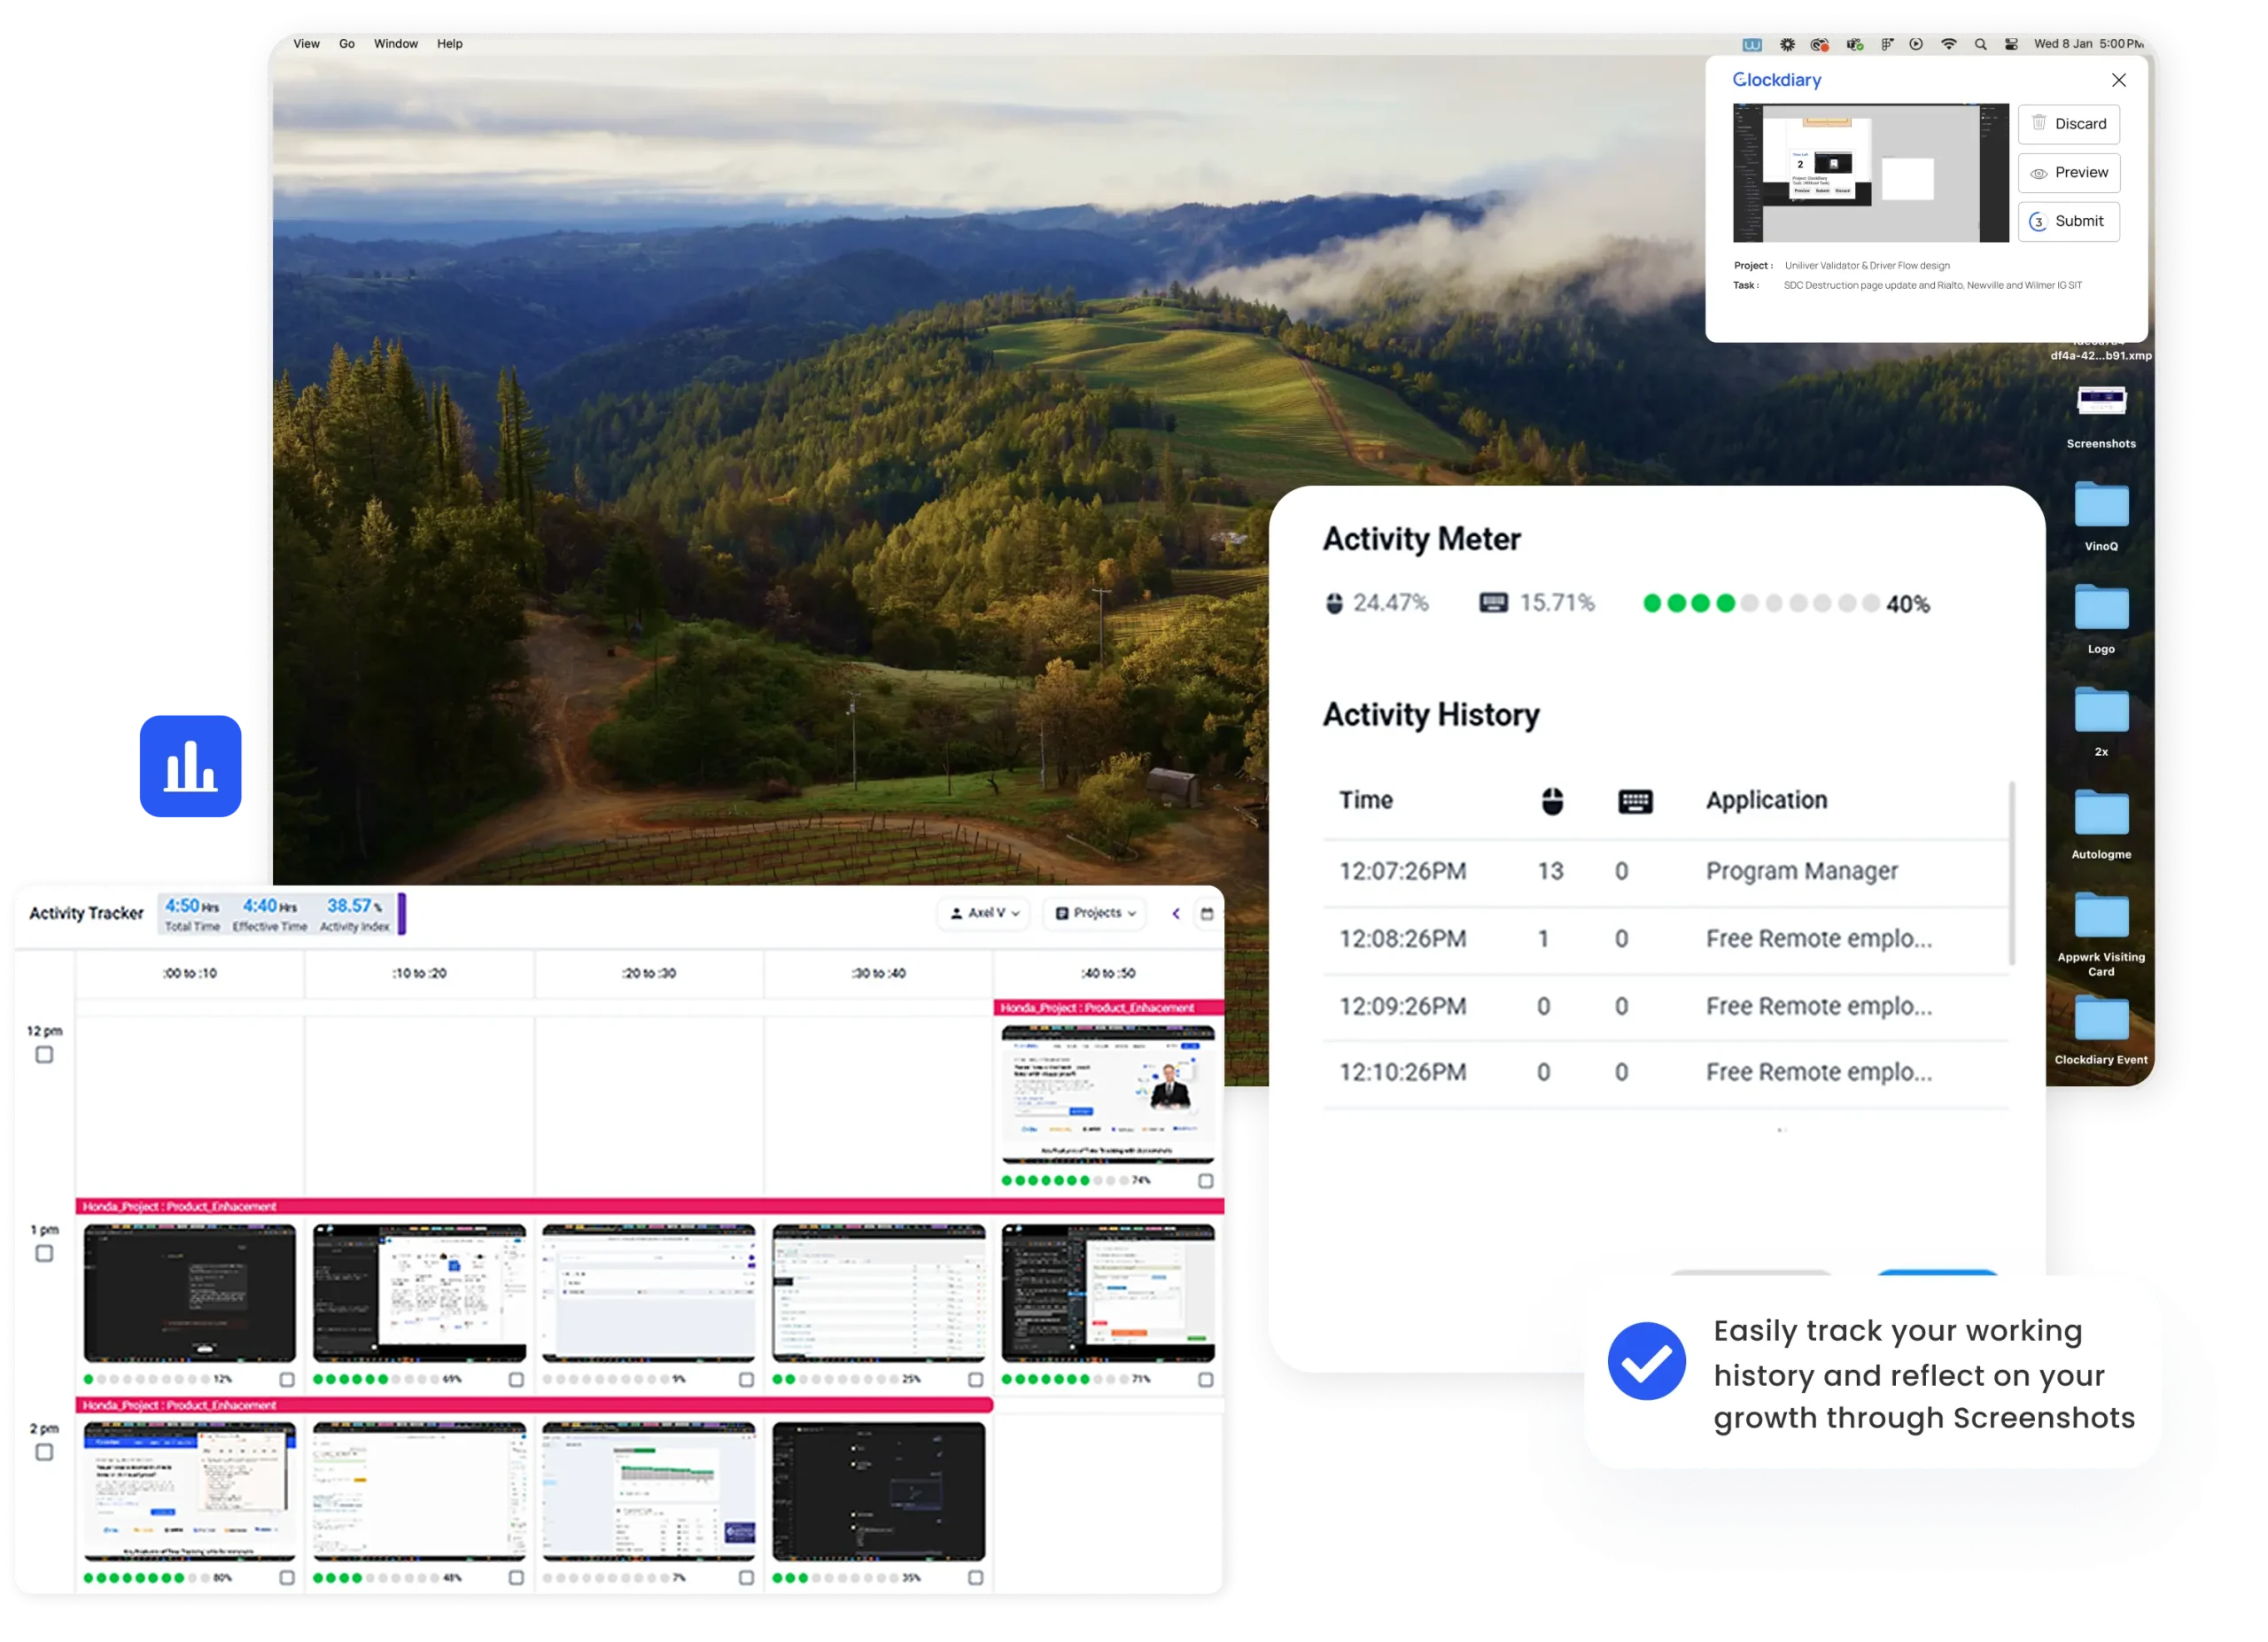2268x1642 pixels.
Task: Click the Clockdiary logo in popup
Action: pyautogui.click(x=1776, y=80)
